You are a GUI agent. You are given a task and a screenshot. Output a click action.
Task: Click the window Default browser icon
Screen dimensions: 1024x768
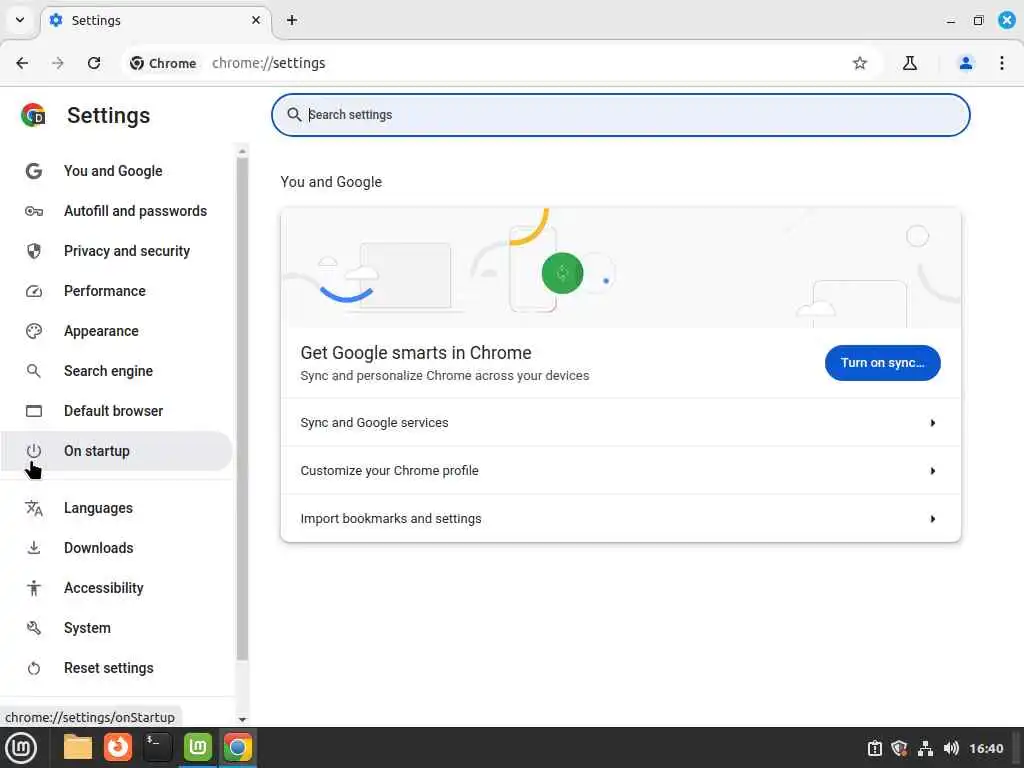coord(34,411)
